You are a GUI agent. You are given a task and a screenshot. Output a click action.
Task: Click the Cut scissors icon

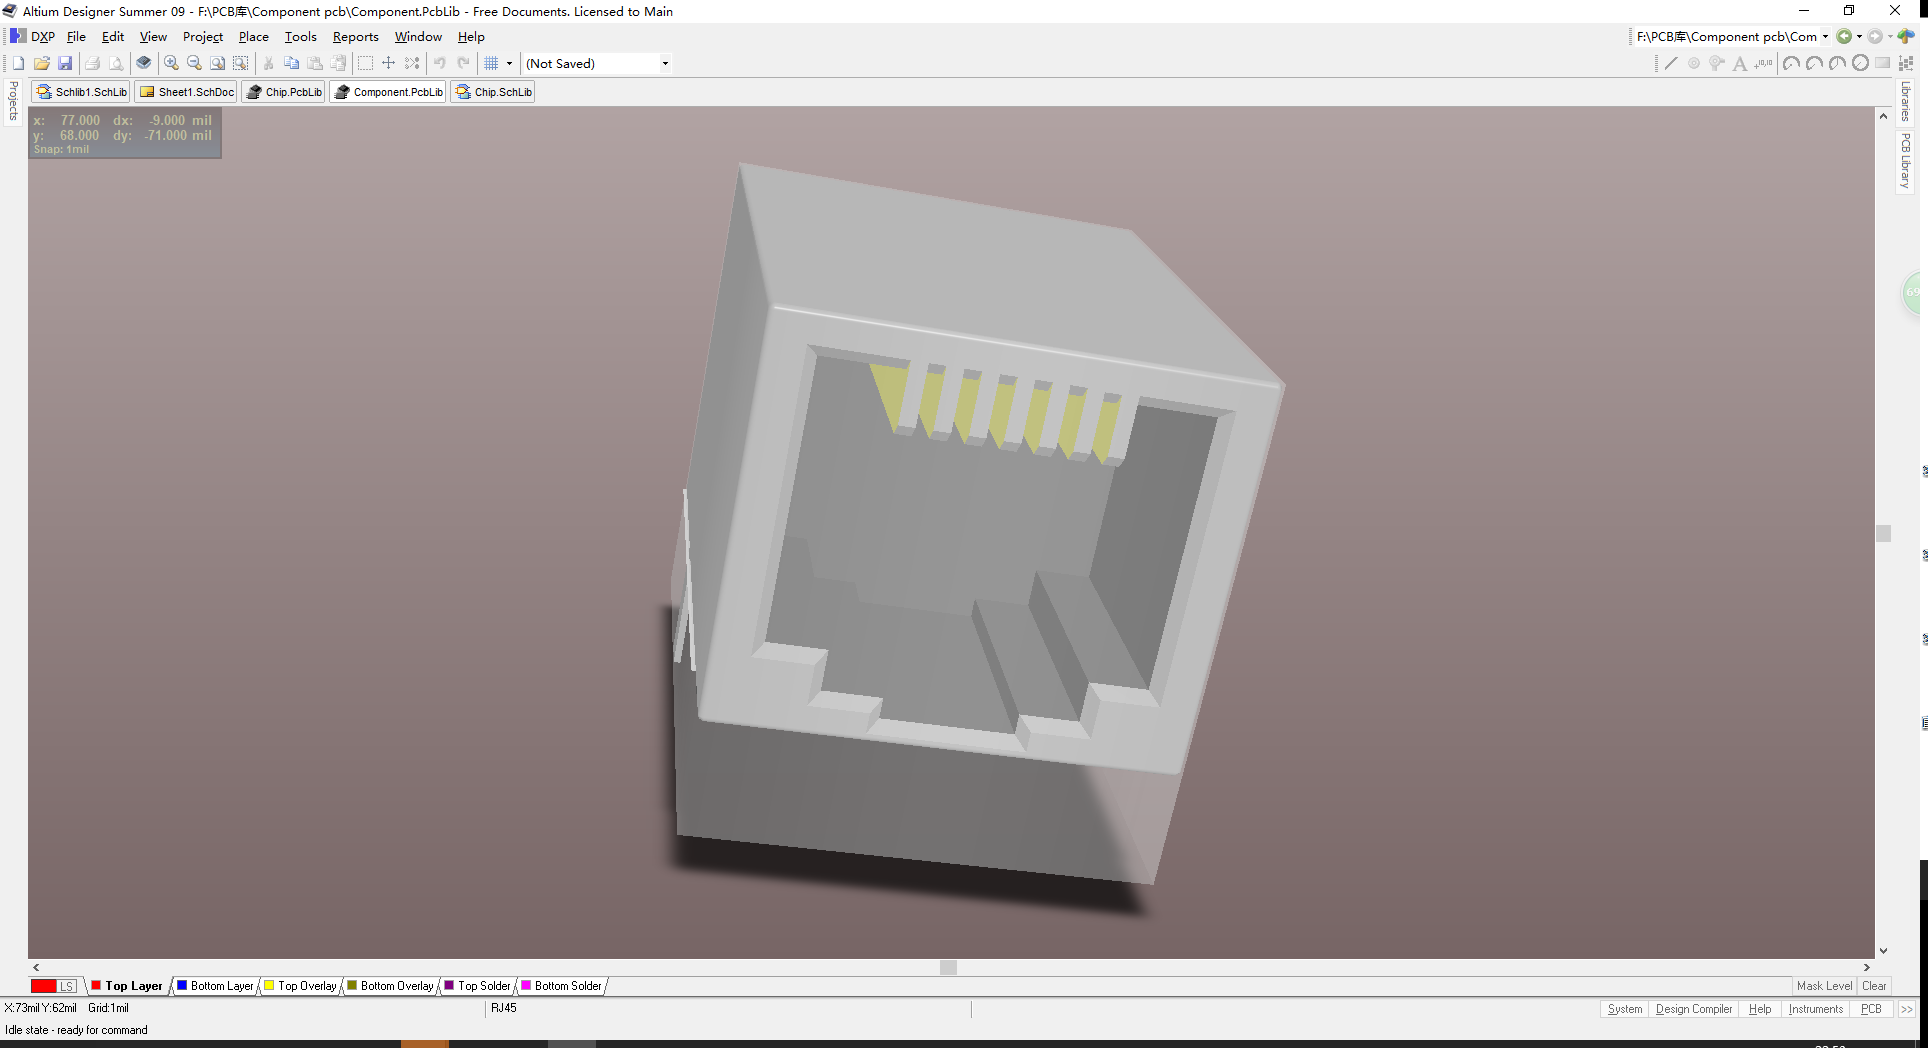(268, 63)
